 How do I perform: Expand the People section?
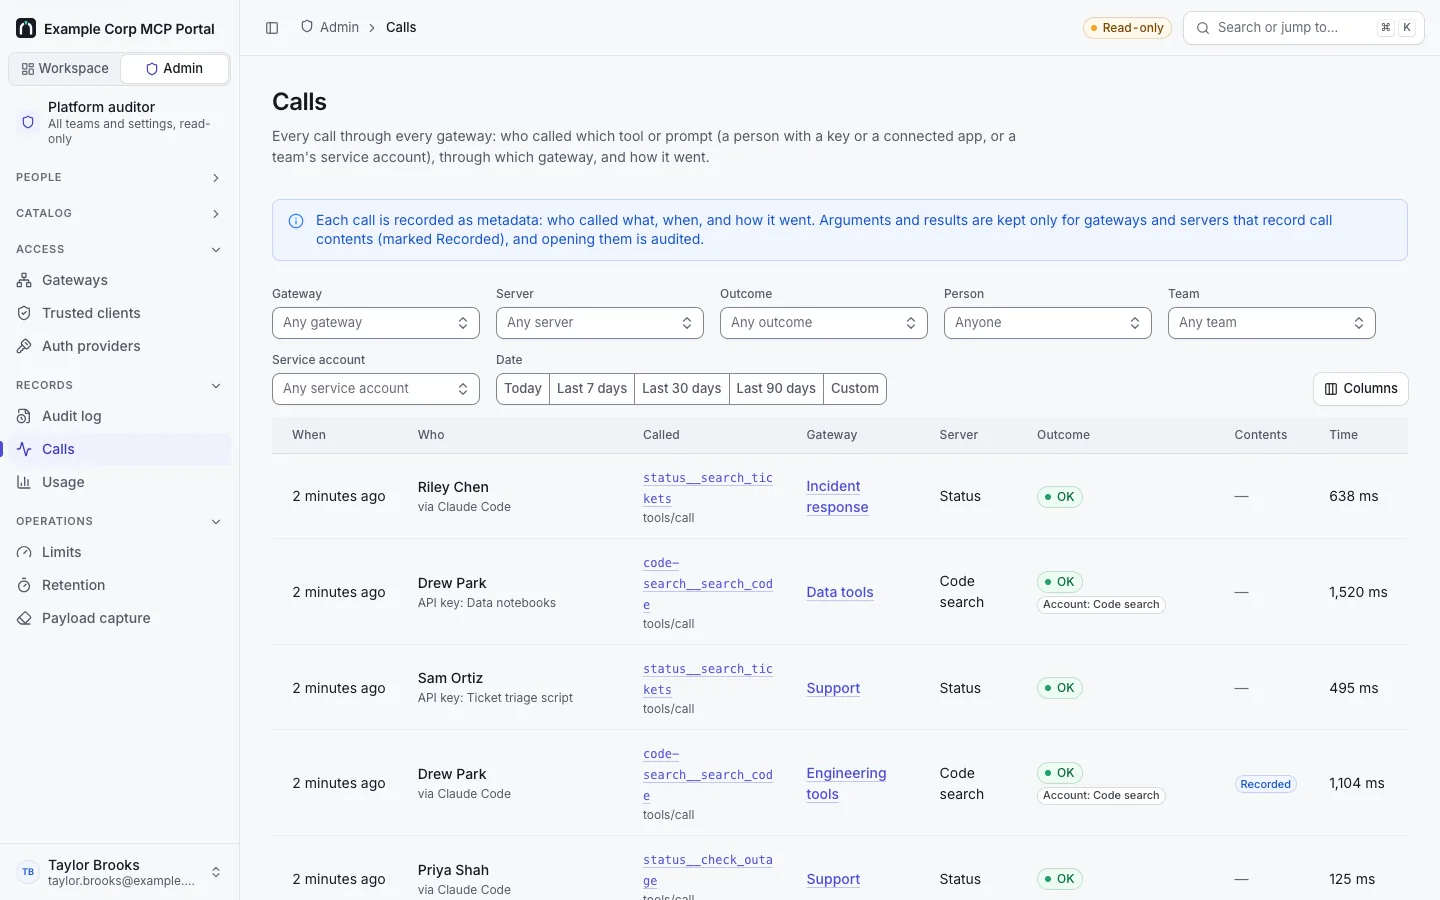(x=120, y=177)
